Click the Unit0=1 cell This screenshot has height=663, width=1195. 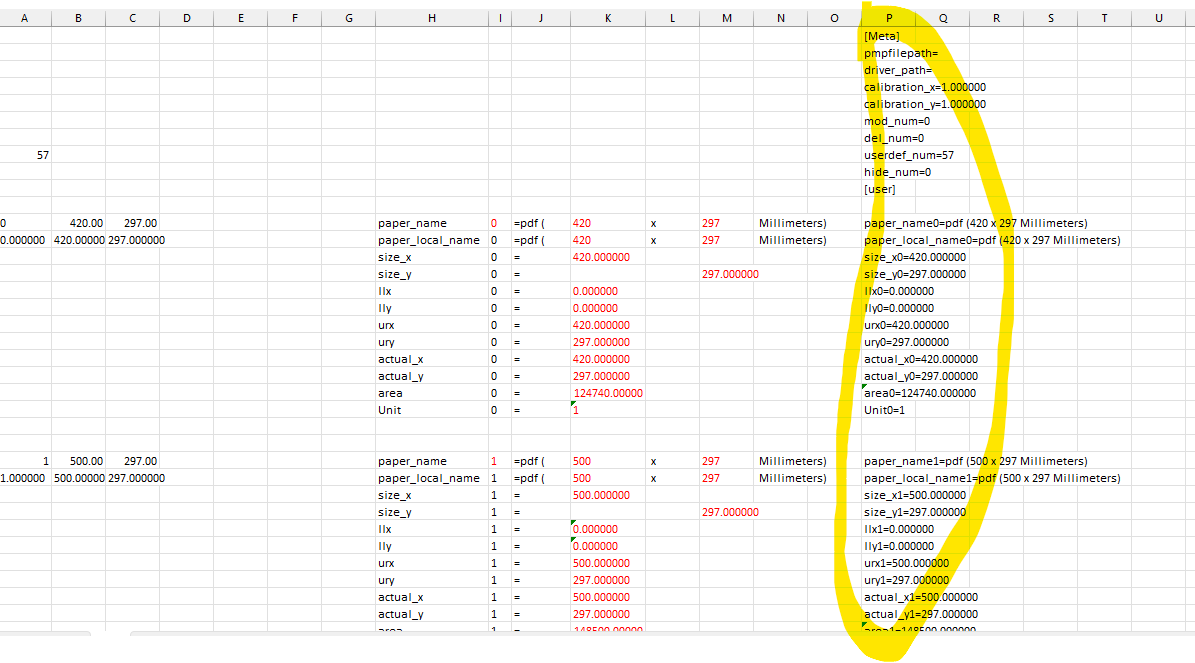886,410
